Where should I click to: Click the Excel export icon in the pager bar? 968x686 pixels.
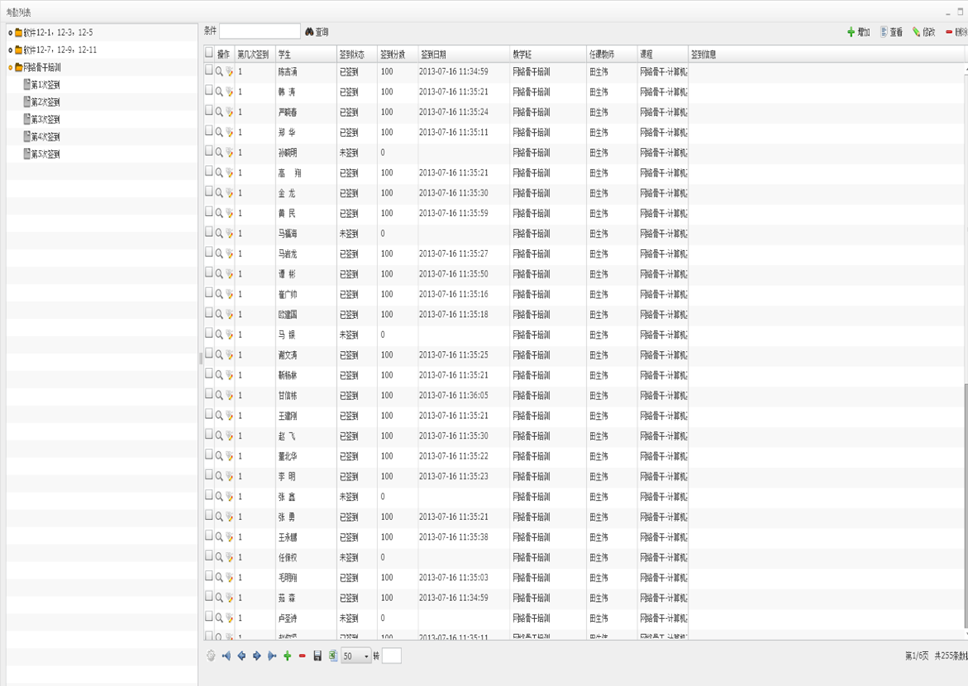pos(333,656)
